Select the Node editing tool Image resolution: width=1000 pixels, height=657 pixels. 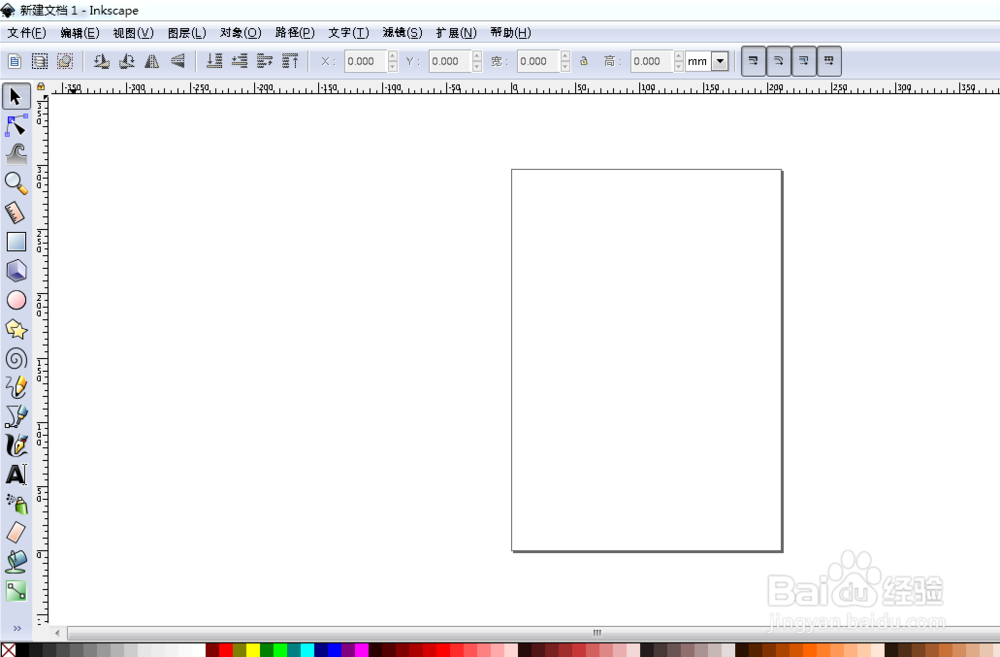(x=16, y=126)
